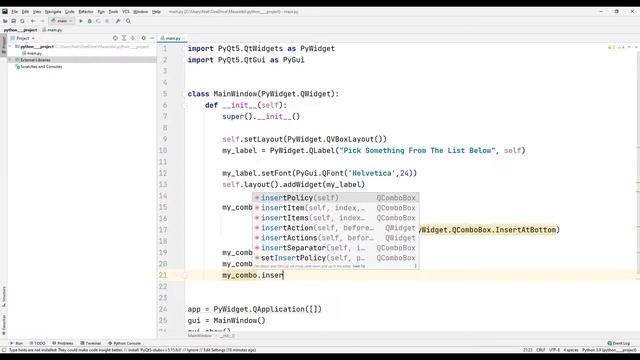Open the 'main' run configuration dropdown
The height and width of the screenshot is (360, 640).
62,21
